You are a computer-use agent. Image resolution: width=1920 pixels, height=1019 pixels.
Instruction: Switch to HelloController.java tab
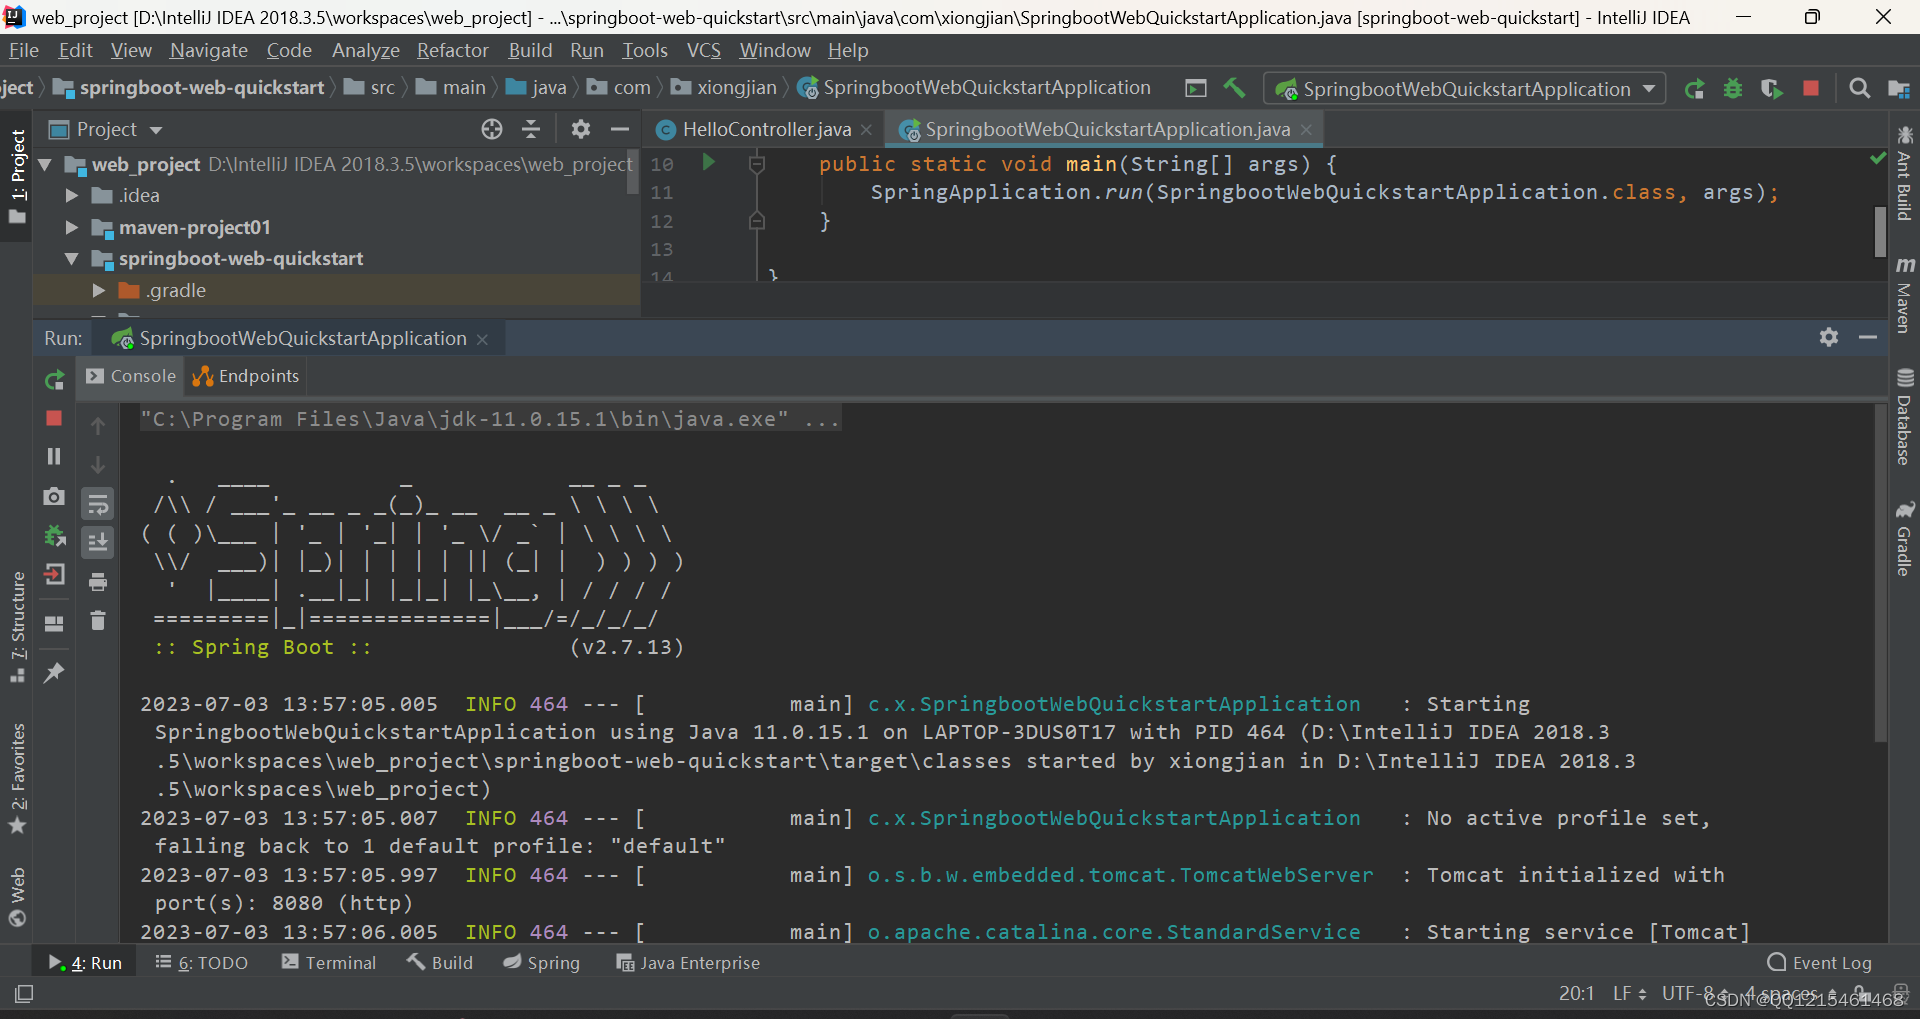click(765, 129)
